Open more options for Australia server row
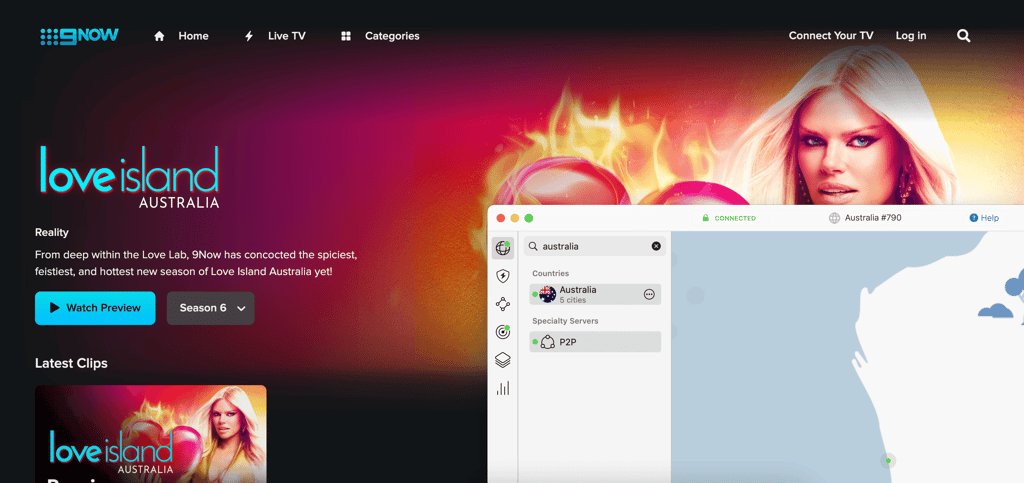This screenshot has height=483, width=1024. coord(649,294)
